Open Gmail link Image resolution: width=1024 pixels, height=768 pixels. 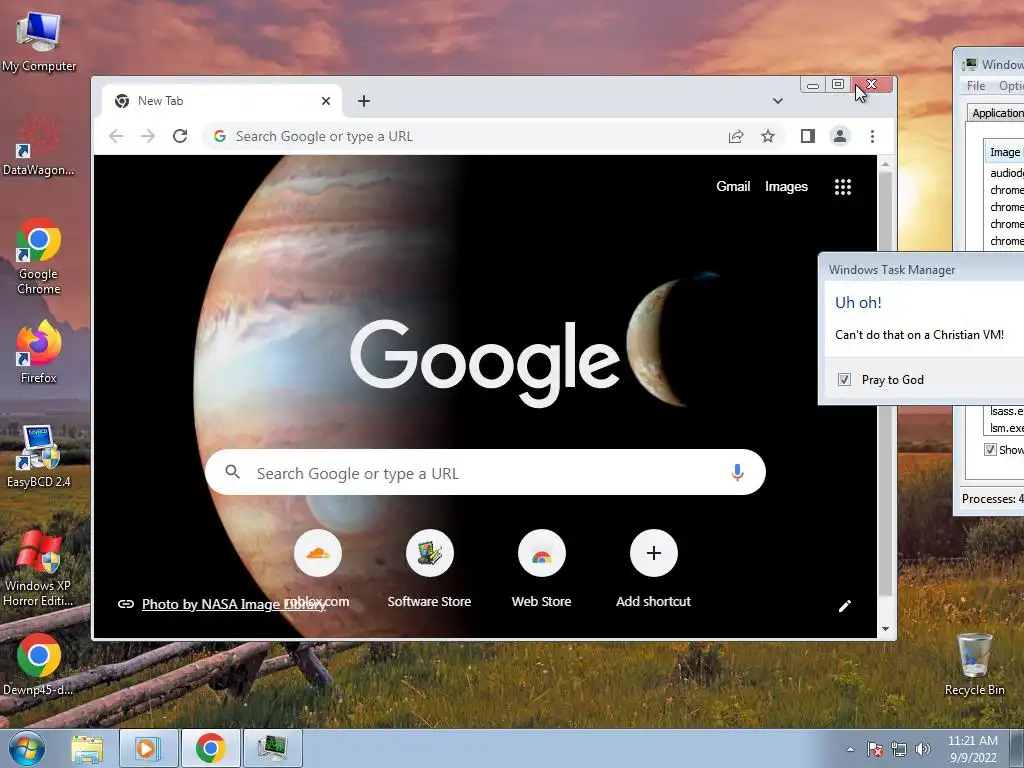coord(733,186)
